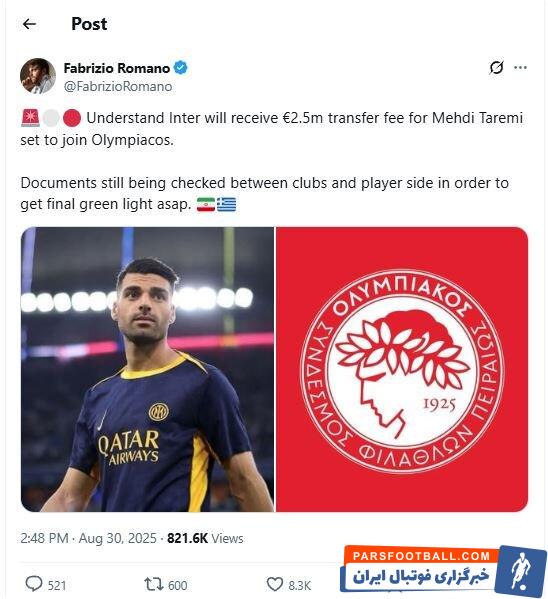Click the Grok slashed-circle icon

point(496,68)
